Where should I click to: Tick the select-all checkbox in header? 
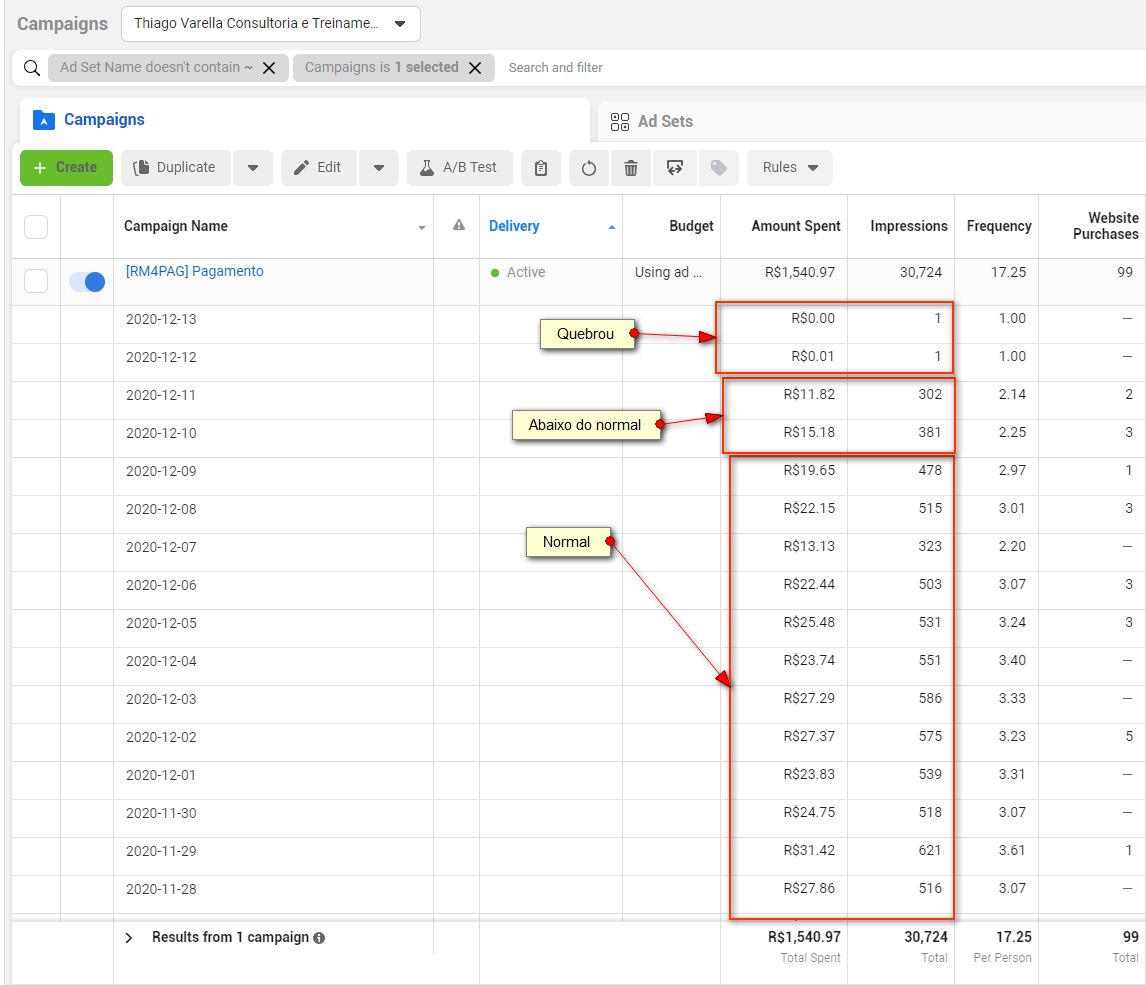tap(36, 227)
